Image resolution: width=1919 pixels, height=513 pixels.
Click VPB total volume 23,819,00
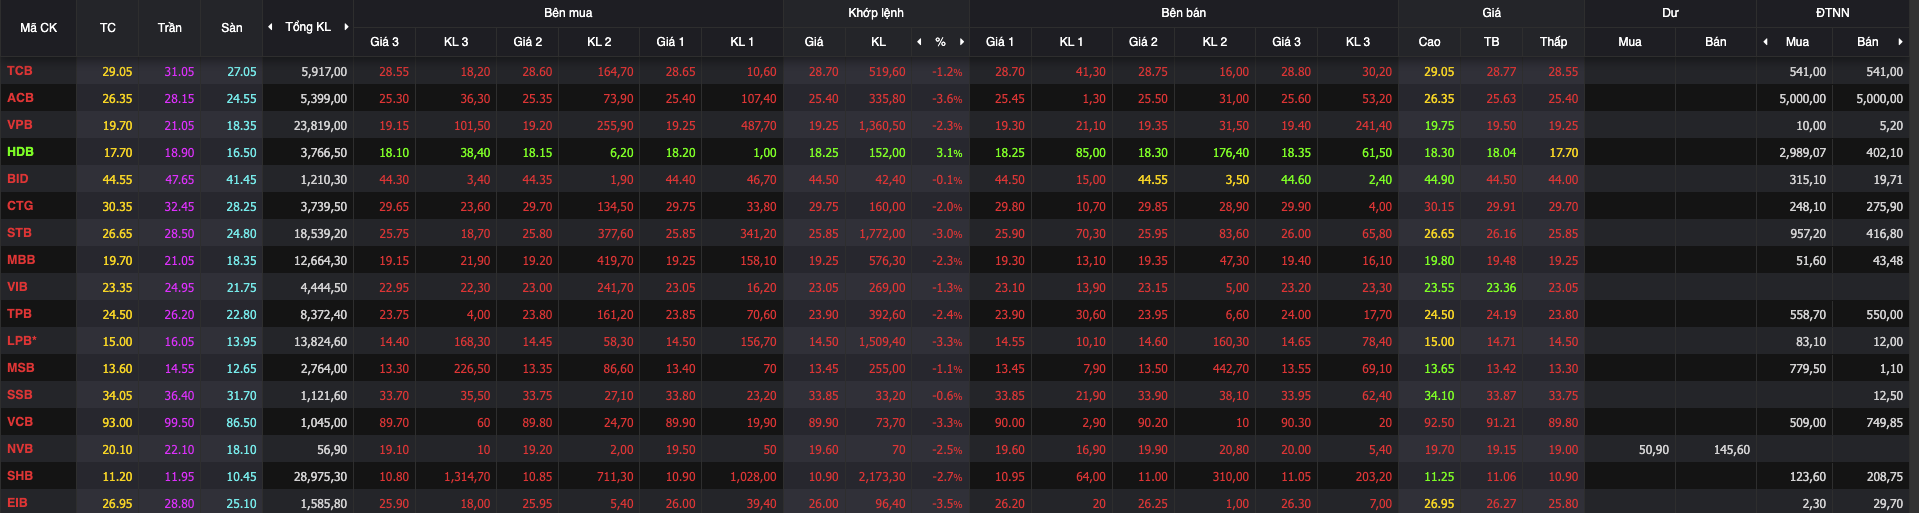(320, 126)
